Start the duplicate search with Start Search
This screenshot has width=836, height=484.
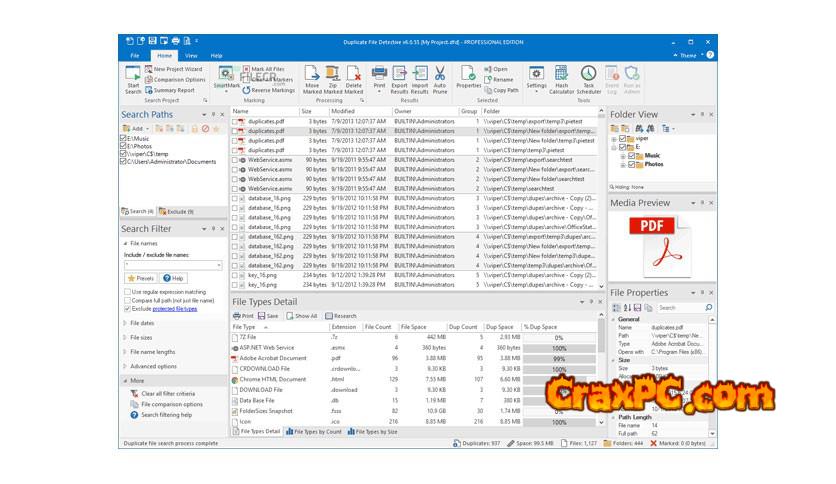point(133,79)
